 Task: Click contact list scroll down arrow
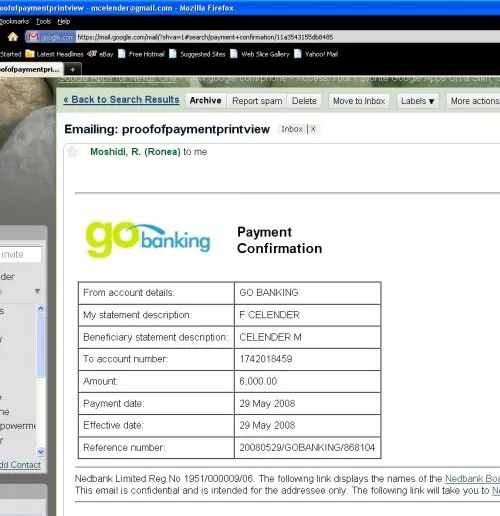click(41, 452)
